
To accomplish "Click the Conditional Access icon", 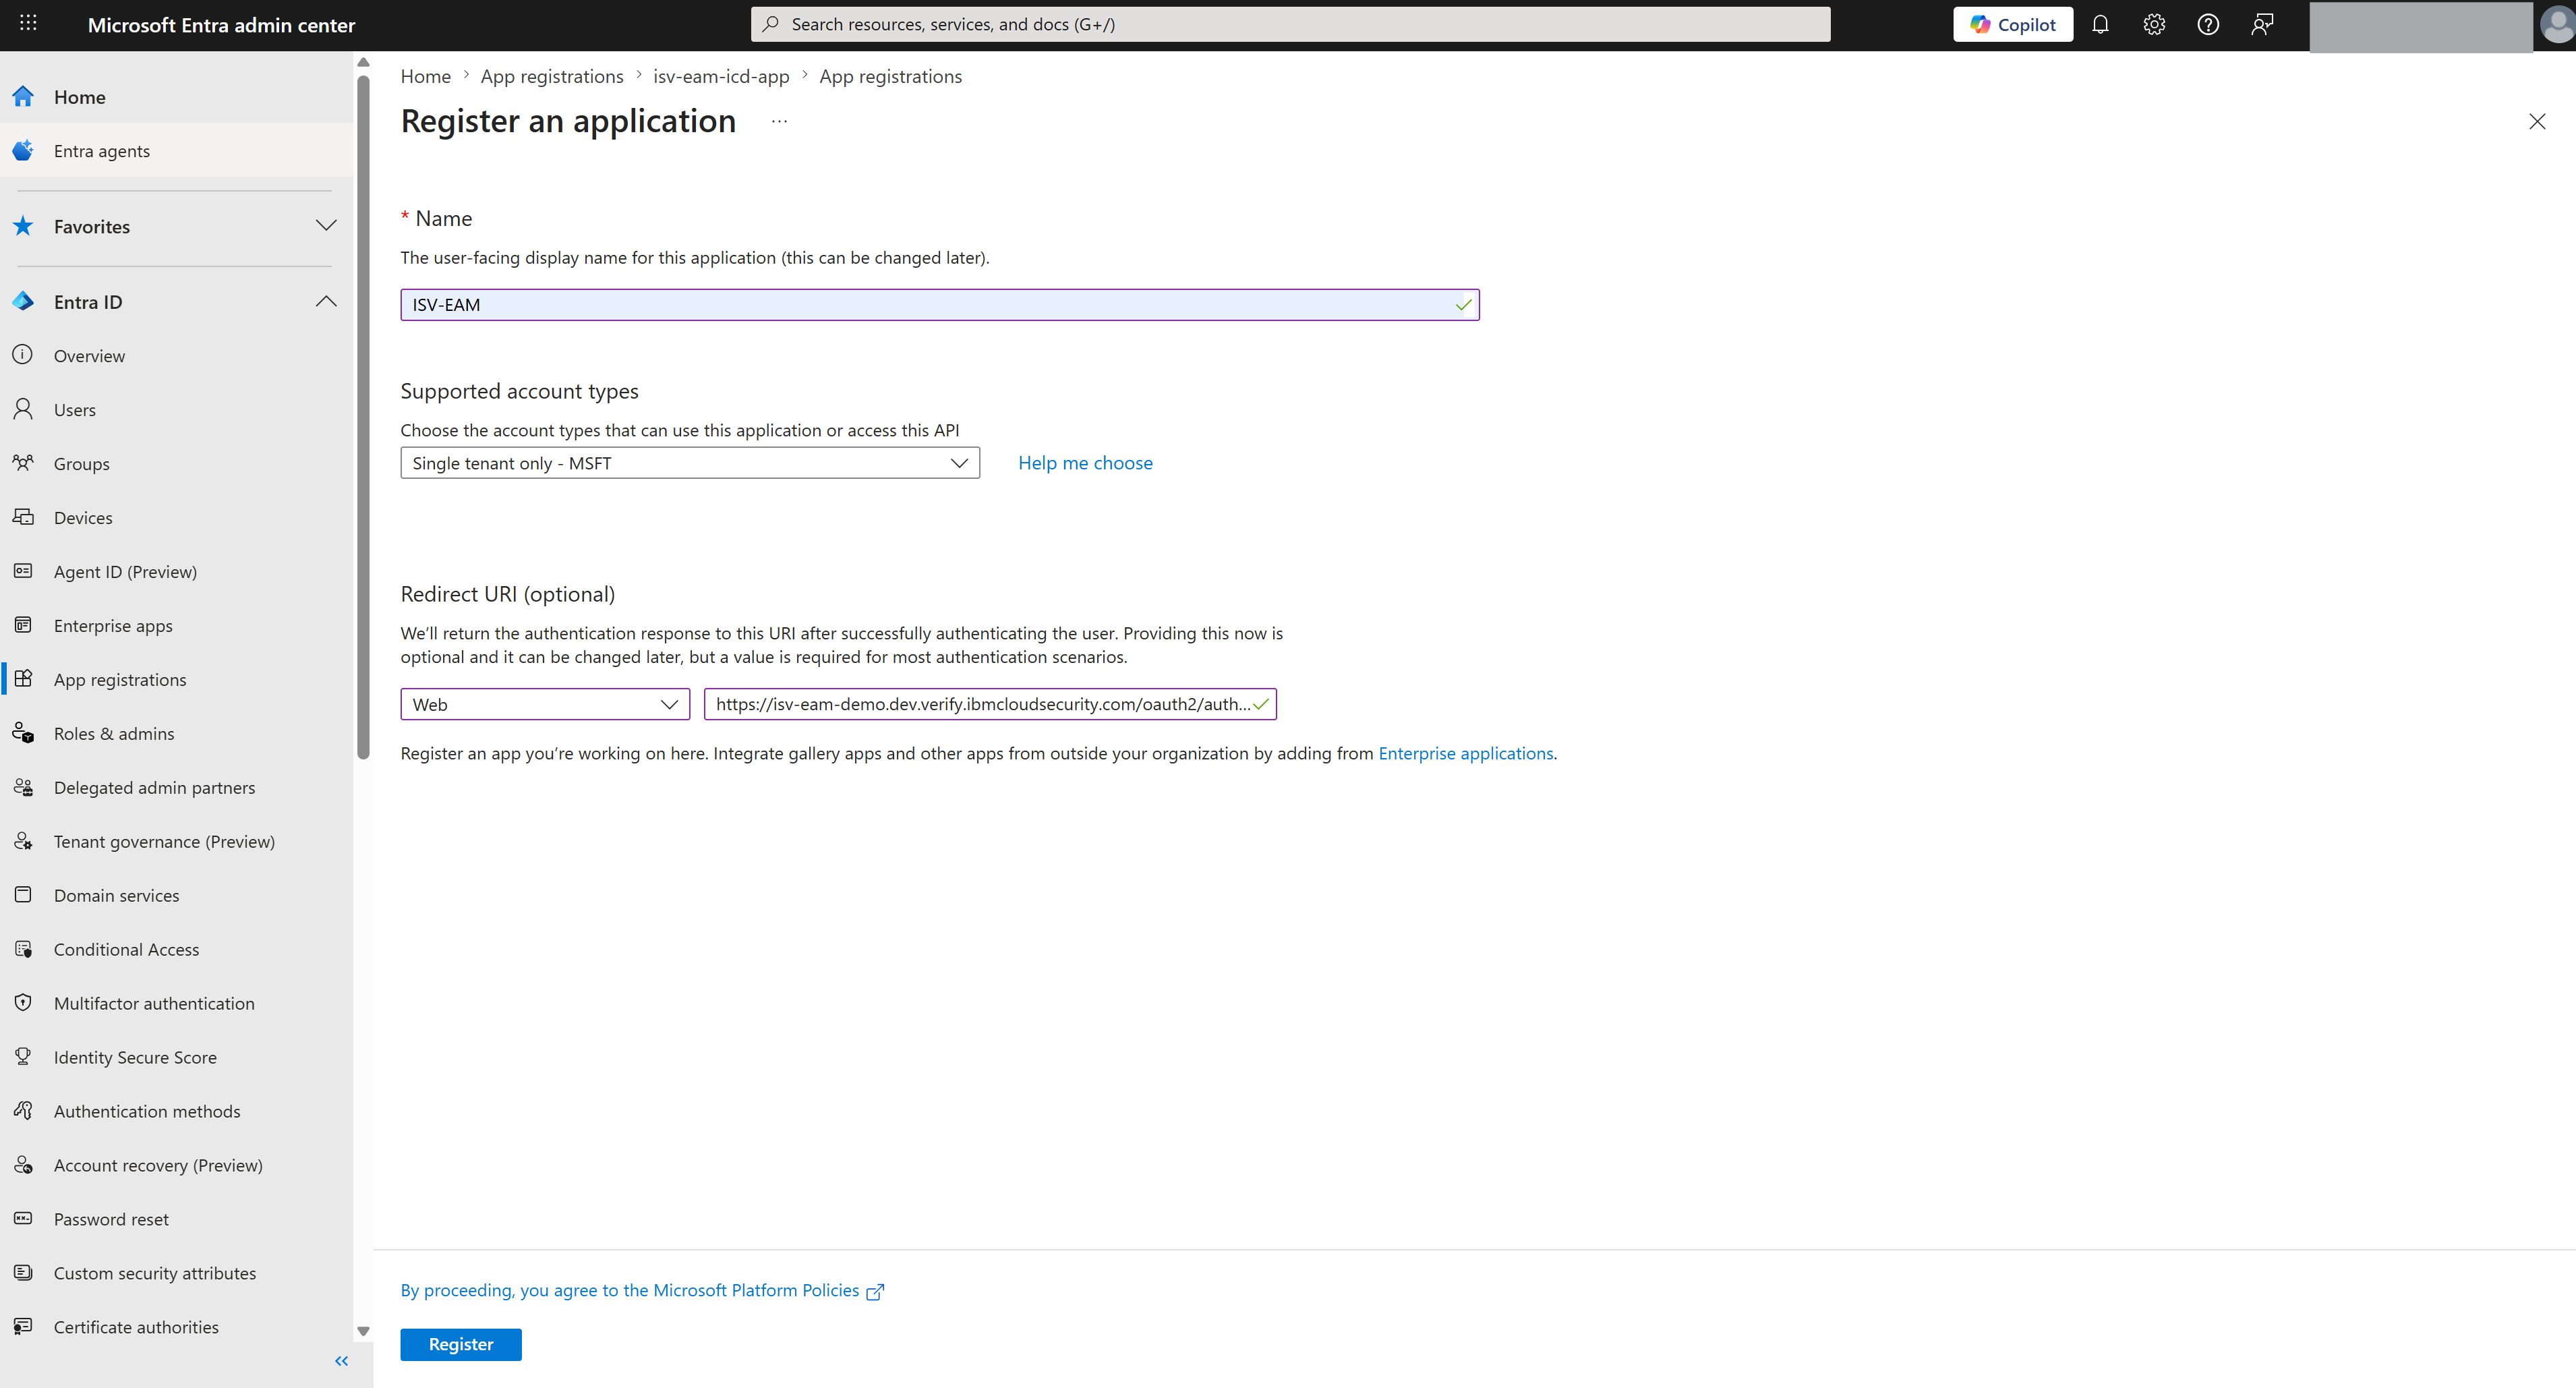I will tap(23, 949).
